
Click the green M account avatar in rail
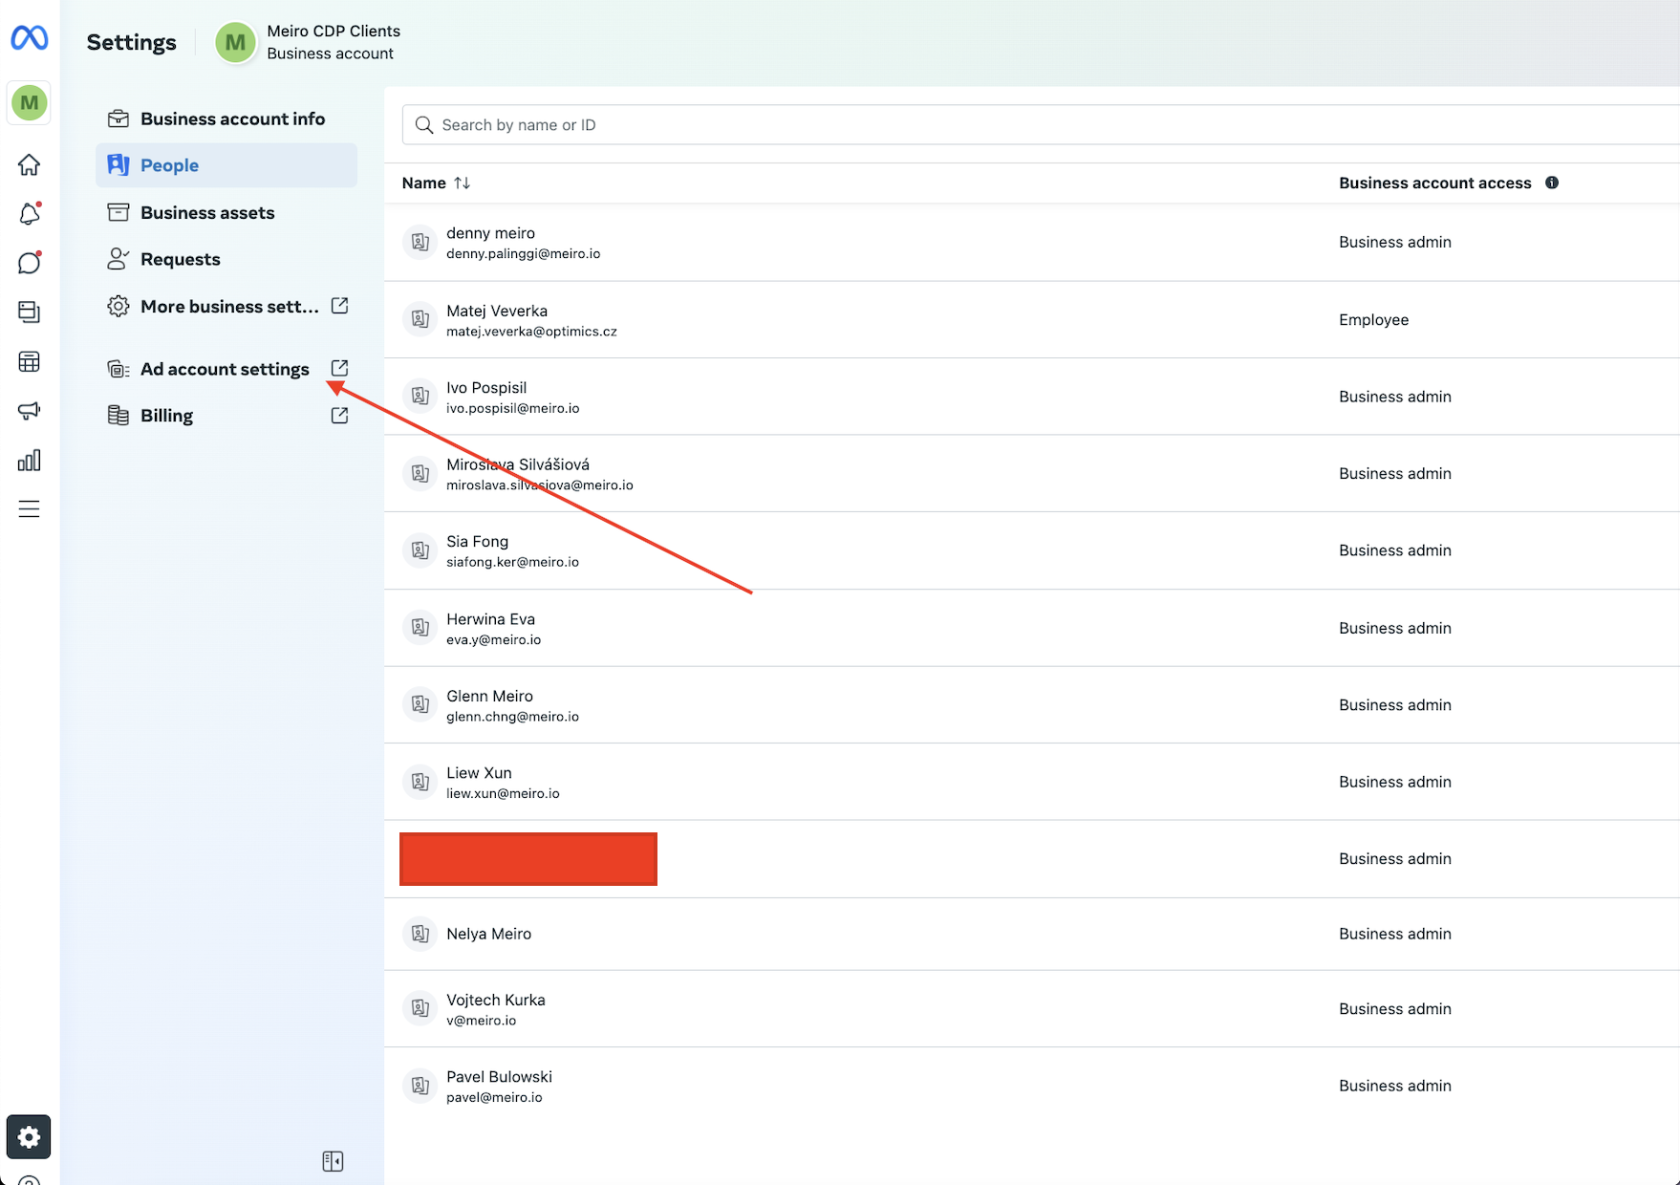(x=29, y=102)
